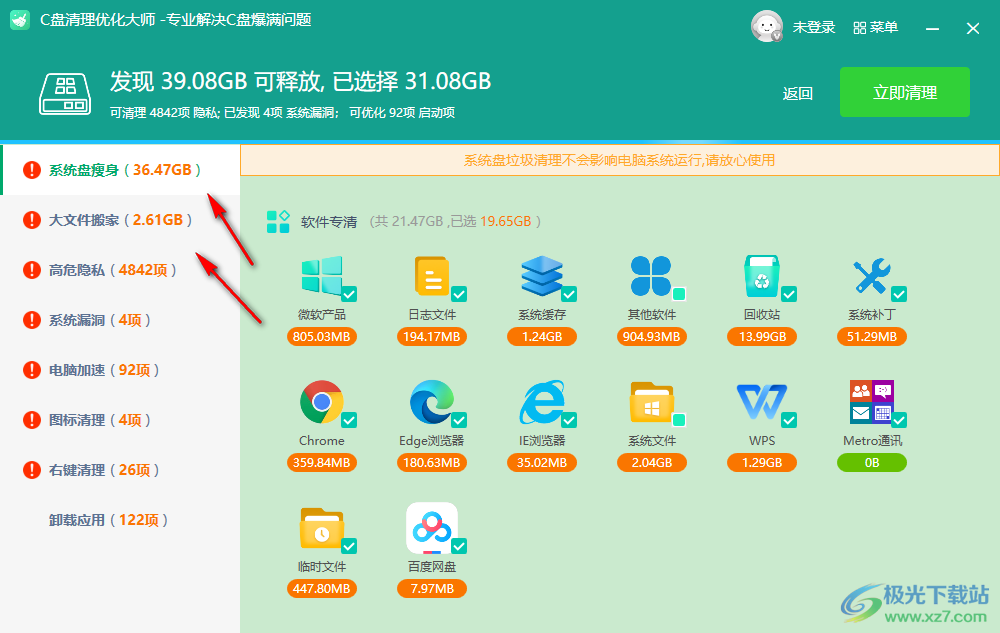1000x633 pixels.
Task: Click the 回收站 recycle bin icon
Action: 762,276
